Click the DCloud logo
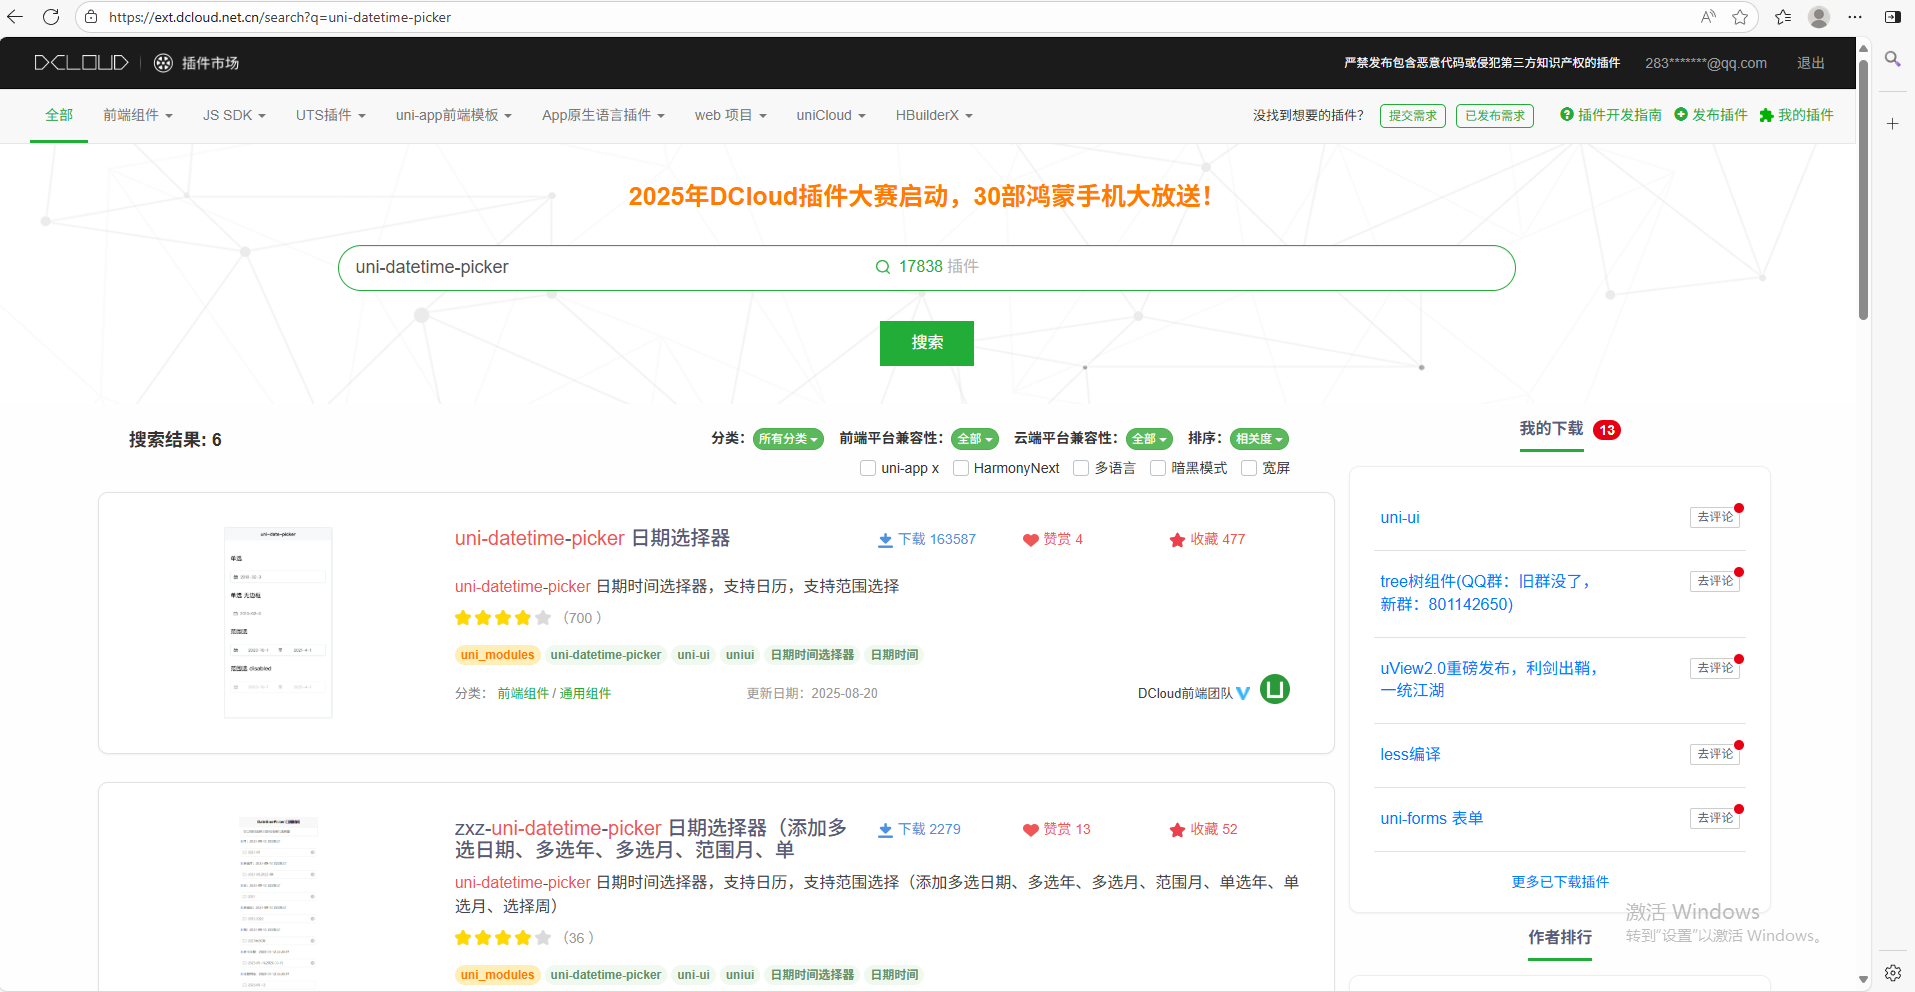 81,63
